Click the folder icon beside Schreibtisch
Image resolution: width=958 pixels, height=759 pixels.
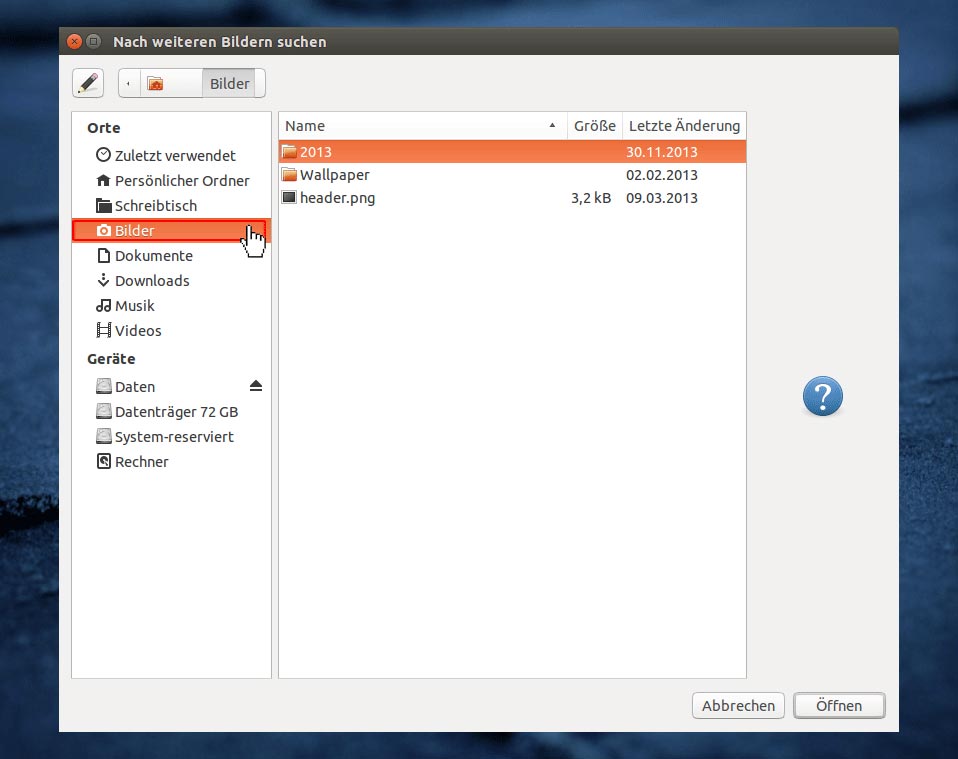pyautogui.click(x=104, y=205)
